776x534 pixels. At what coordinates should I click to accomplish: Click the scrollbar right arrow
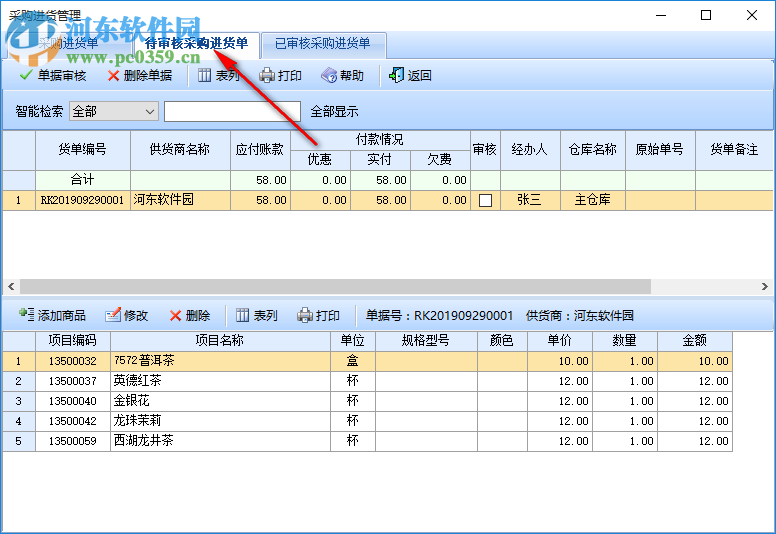tap(765, 286)
